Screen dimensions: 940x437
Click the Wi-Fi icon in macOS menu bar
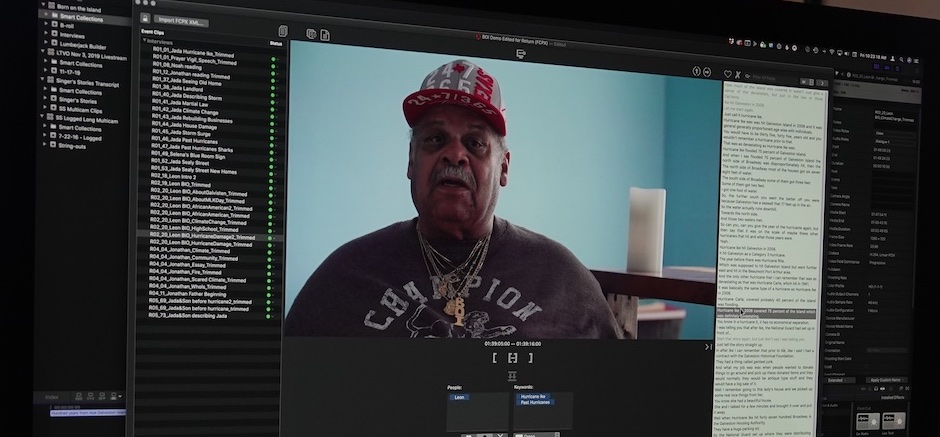831,52
